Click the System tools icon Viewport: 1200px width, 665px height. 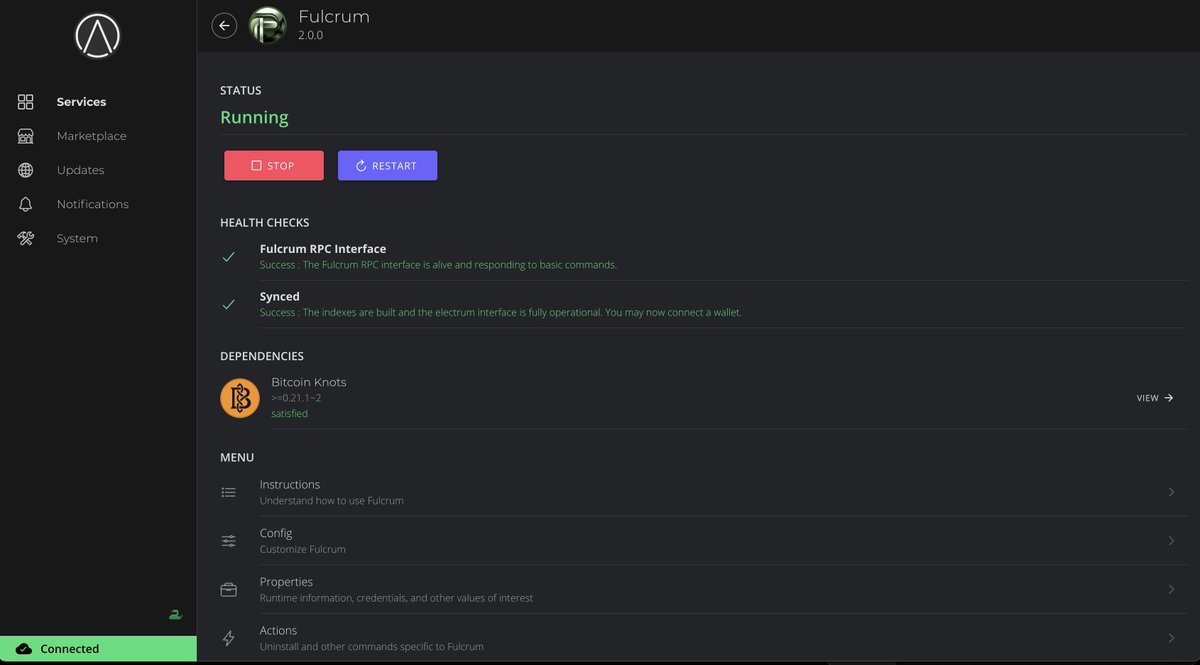(26, 238)
